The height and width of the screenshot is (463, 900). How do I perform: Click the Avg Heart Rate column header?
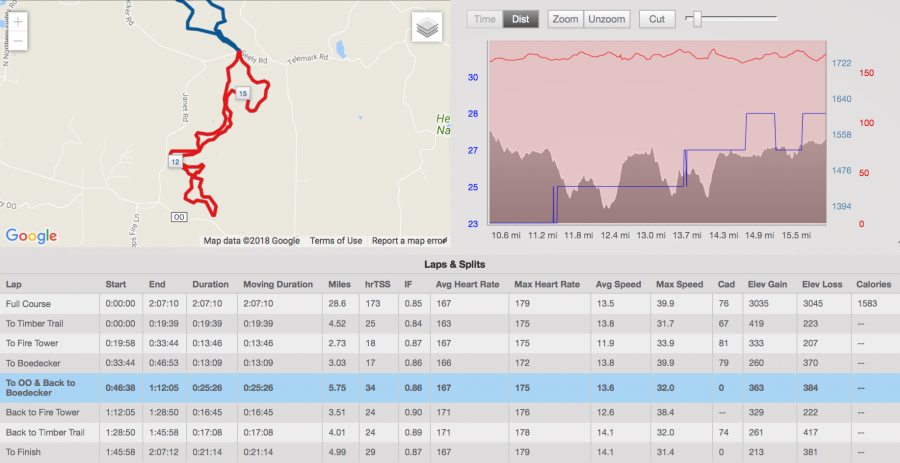(x=467, y=284)
